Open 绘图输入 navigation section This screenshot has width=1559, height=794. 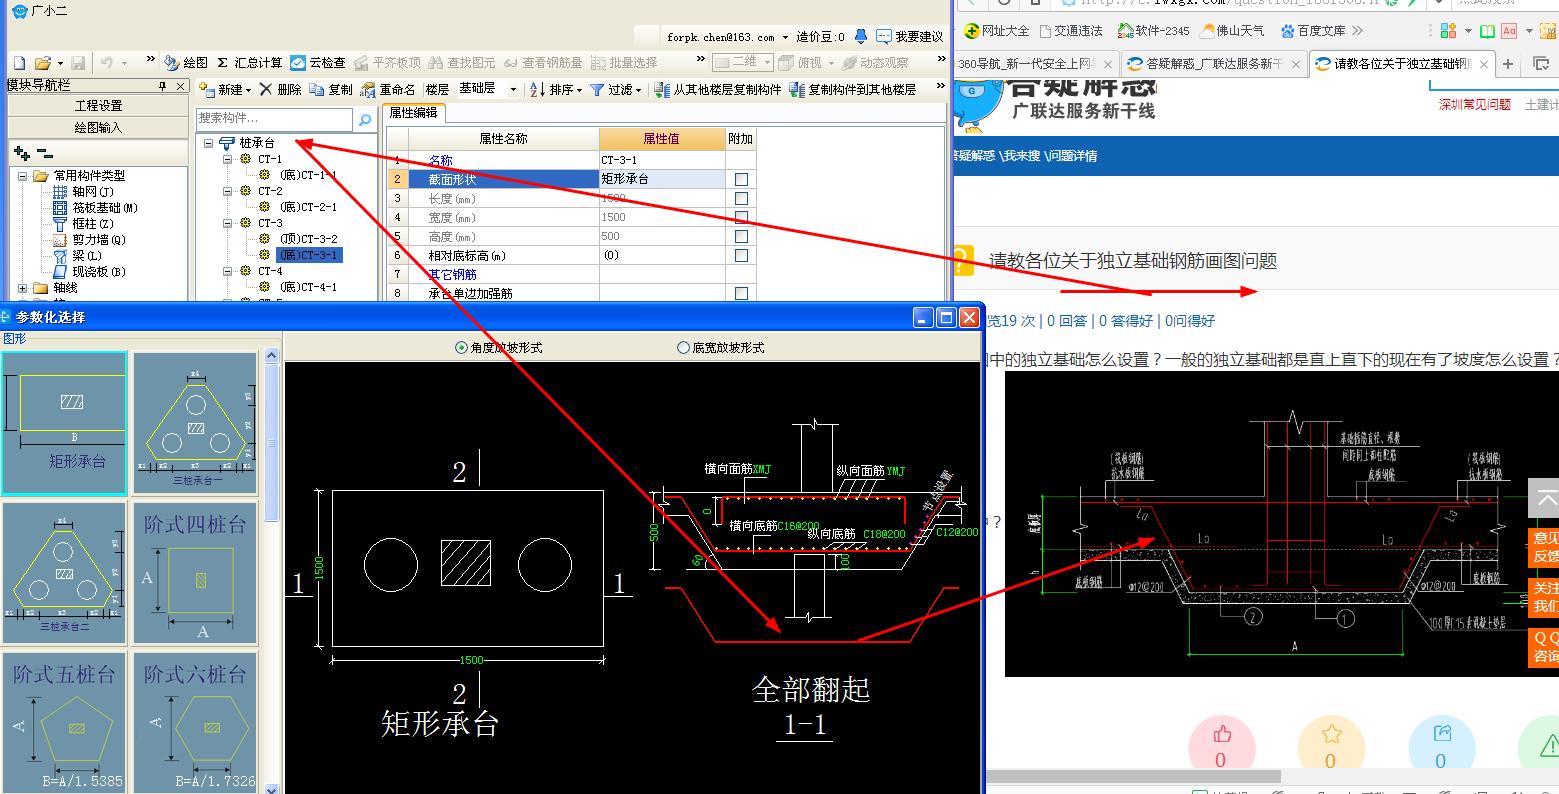coord(98,128)
